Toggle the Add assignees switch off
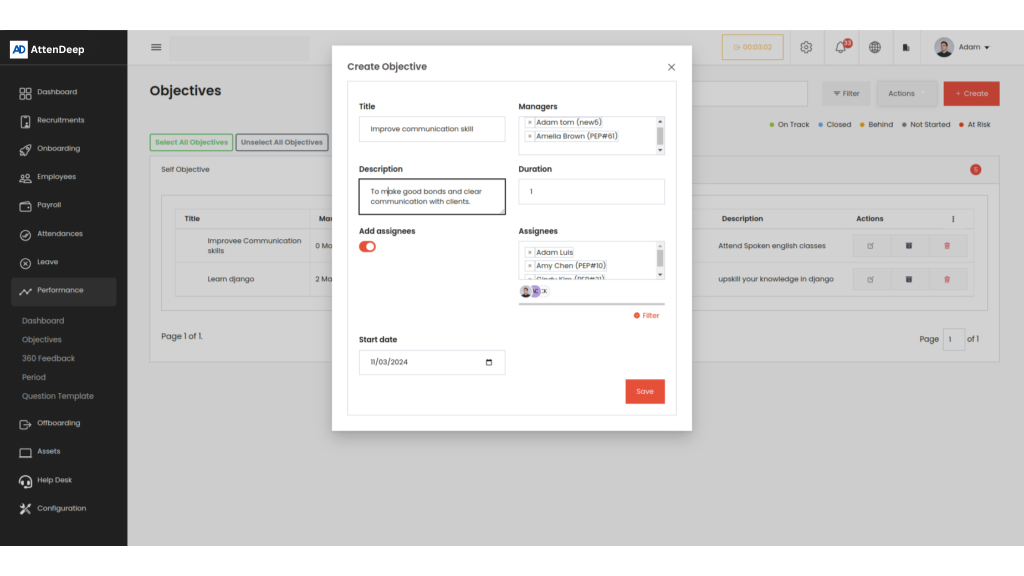This screenshot has width=1024, height=576. coord(367,247)
